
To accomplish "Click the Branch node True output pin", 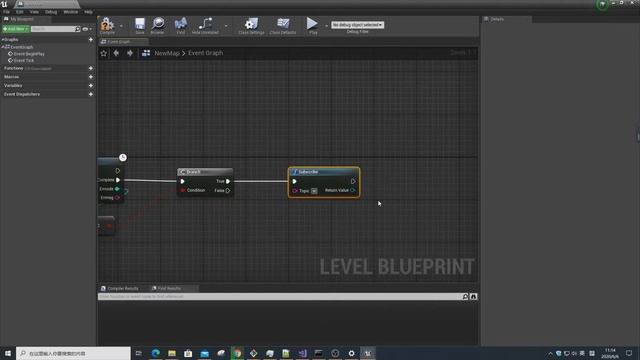I will tap(228, 181).
